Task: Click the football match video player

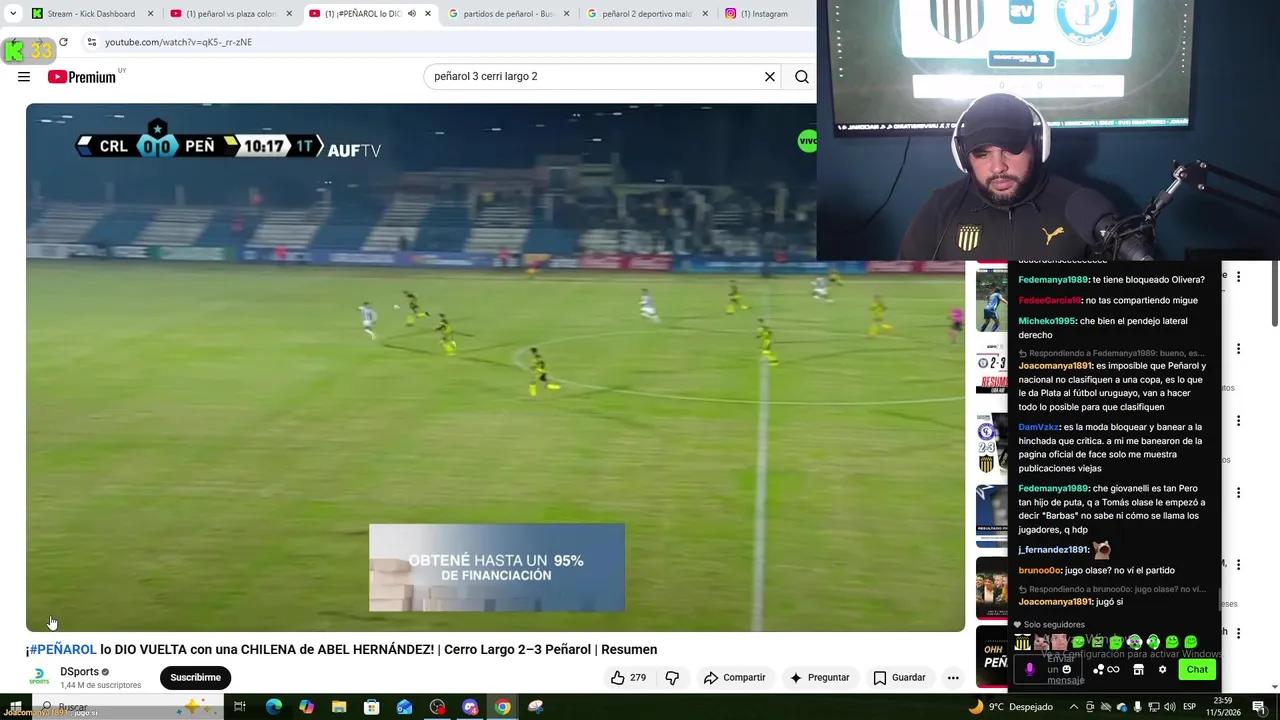Action: 495,367
